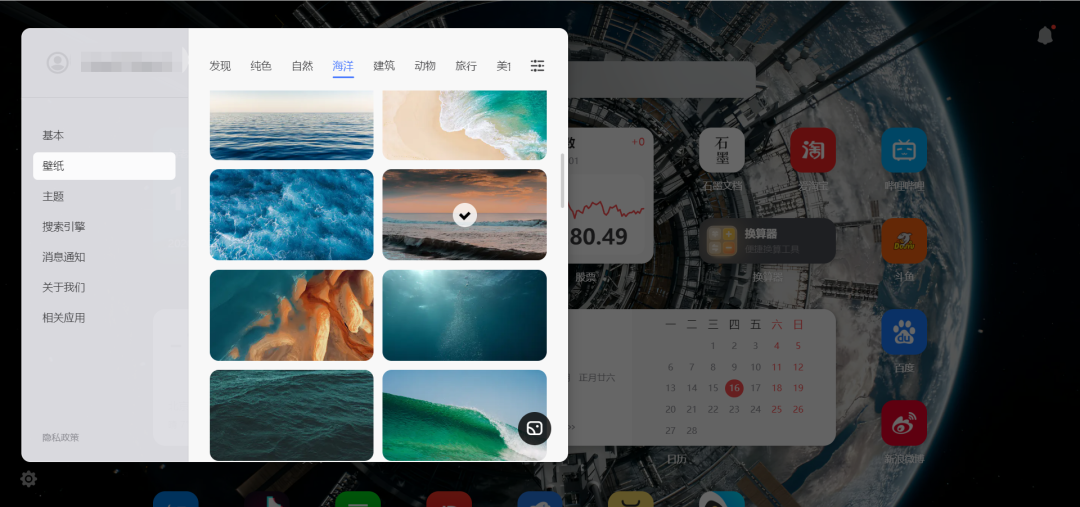
Task: Open the 隐私政策 link
Action: (x=61, y=437)
